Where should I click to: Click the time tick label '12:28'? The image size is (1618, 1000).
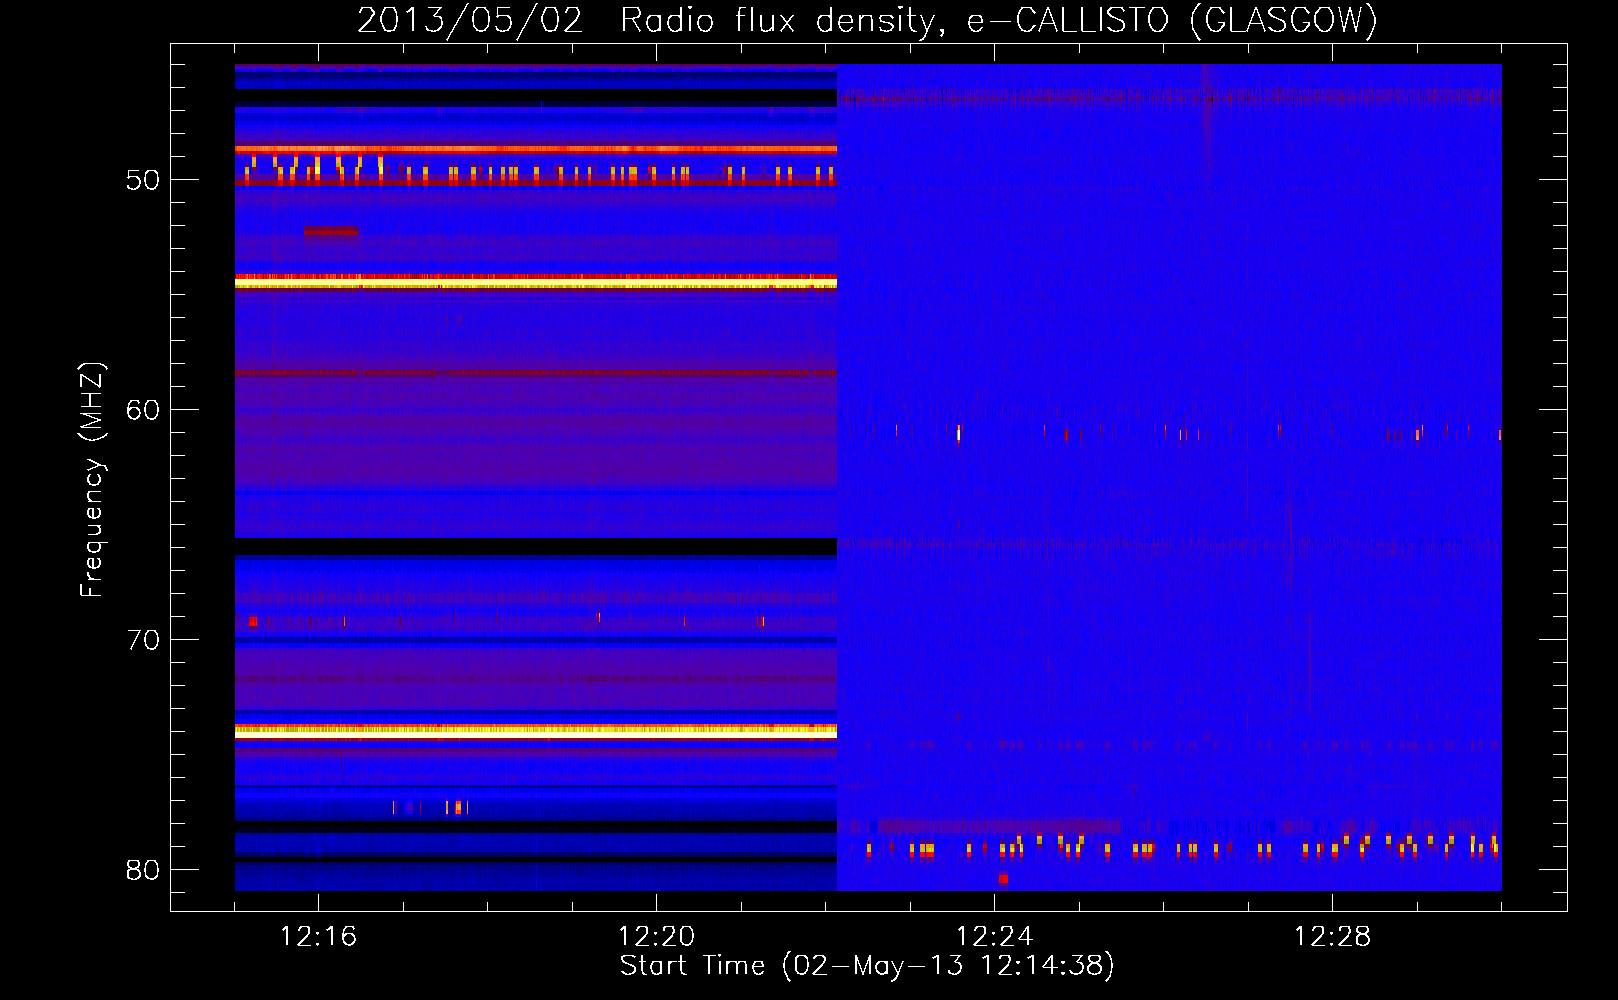[1332, 937]
